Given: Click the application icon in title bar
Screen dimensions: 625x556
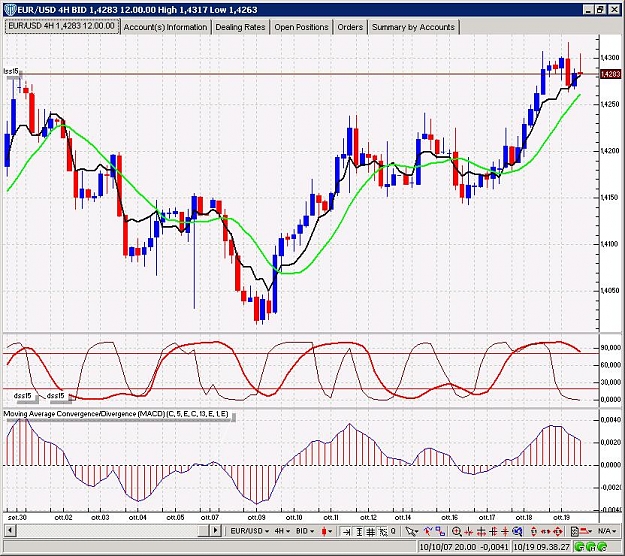Looking at the screenshot, I should coord(10,10).
